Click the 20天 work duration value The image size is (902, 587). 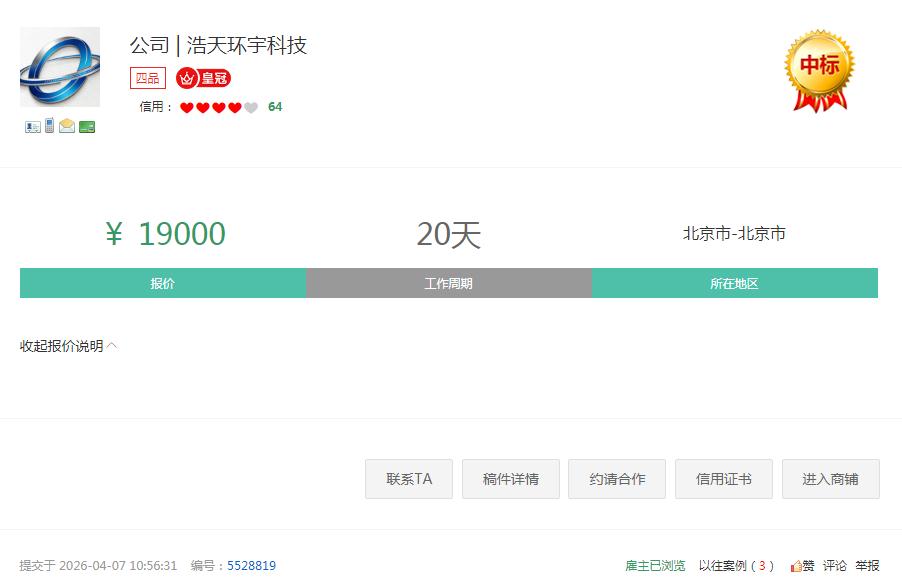tap(449, 235)
